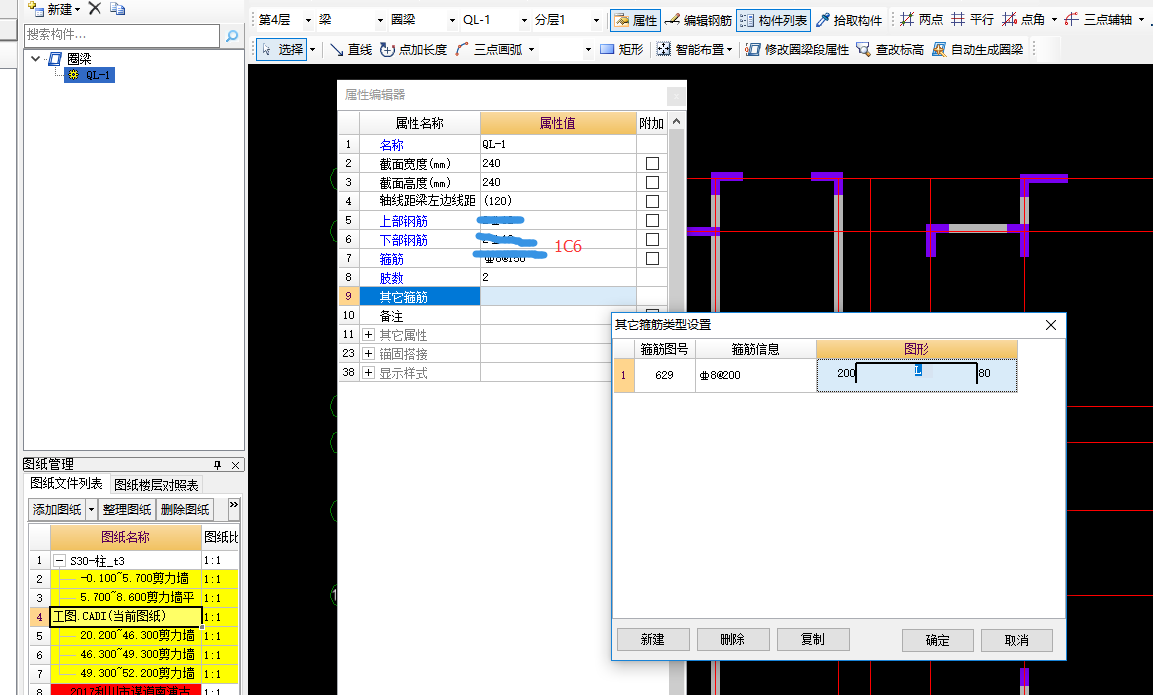Tick the 箍筋 附加 checkbox
This screenshot has height=695, width=1153.
(652, 259)
